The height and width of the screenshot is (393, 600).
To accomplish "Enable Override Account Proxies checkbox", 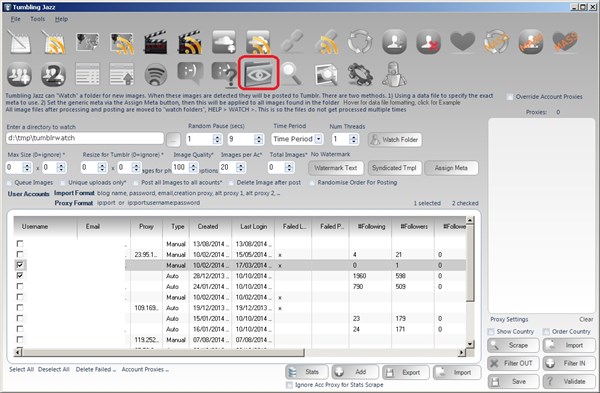I will point(509,97).
